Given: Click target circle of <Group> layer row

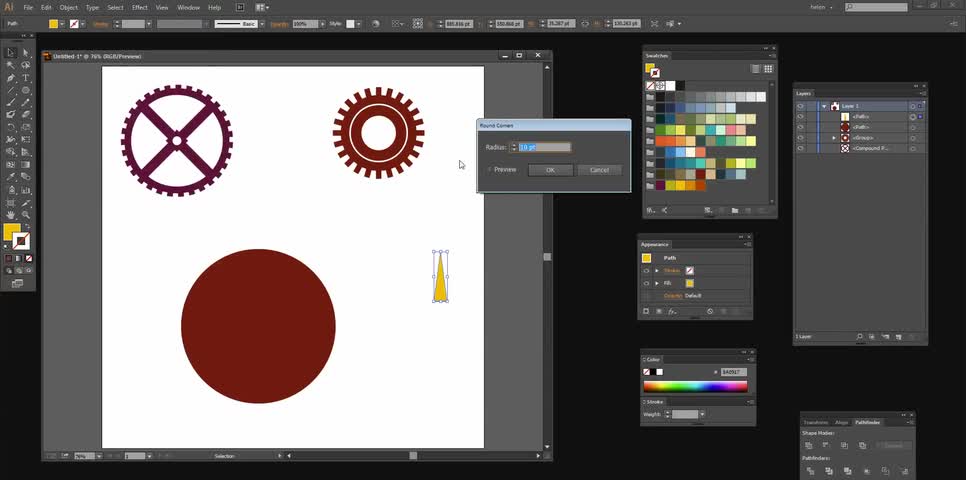Looking at the screenshot, I should [912, 138].
